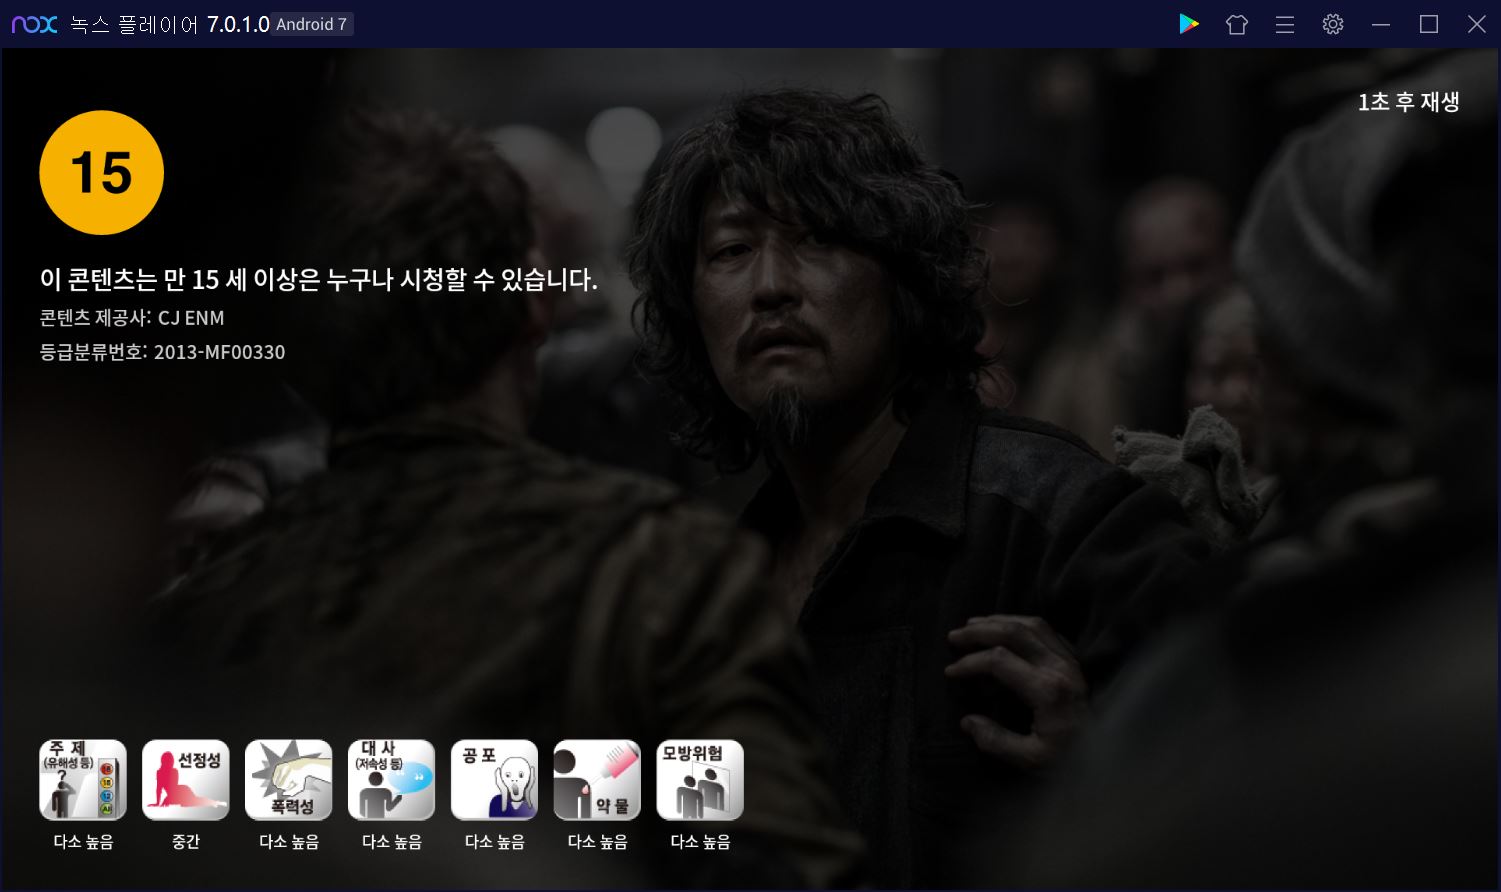Click '다소 높음' label under 모방위험 icon
The image size is (1501, 892).
coord(700,842)
